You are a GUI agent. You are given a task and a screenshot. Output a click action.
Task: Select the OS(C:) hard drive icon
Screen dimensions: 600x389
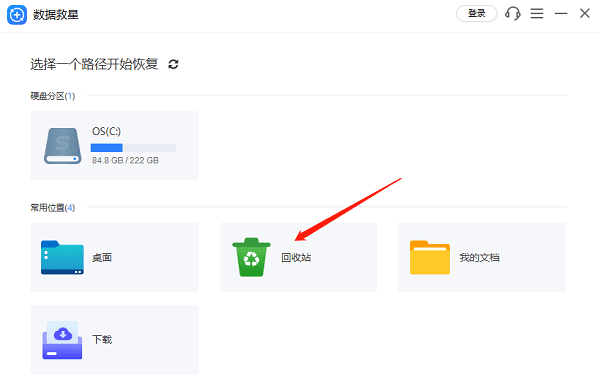point(62,146)
